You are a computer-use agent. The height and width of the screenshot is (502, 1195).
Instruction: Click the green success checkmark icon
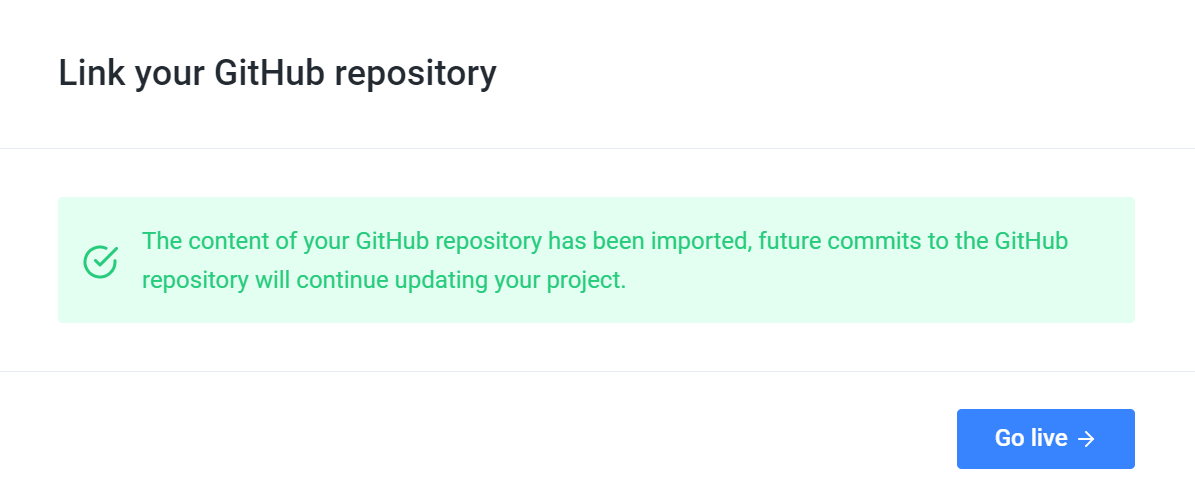[x=100, y=261]
